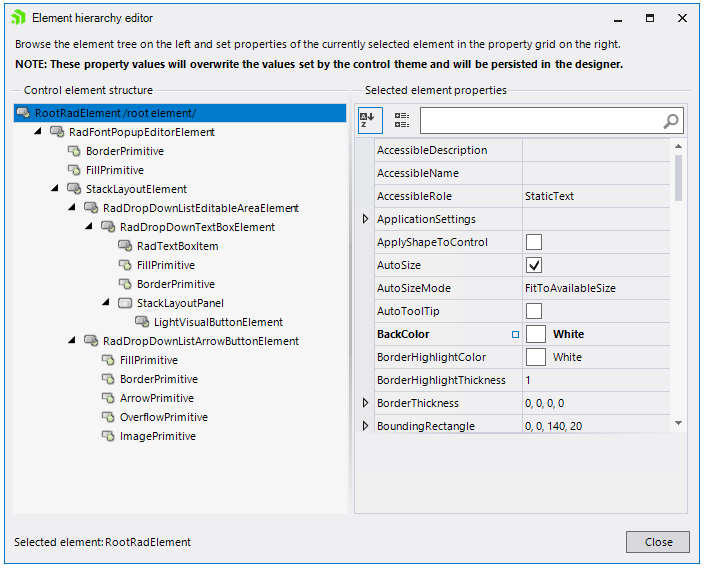705x569 pixels.
Task: Collapse the RadFontPopupEditorElement tree node
Action: 38,131
